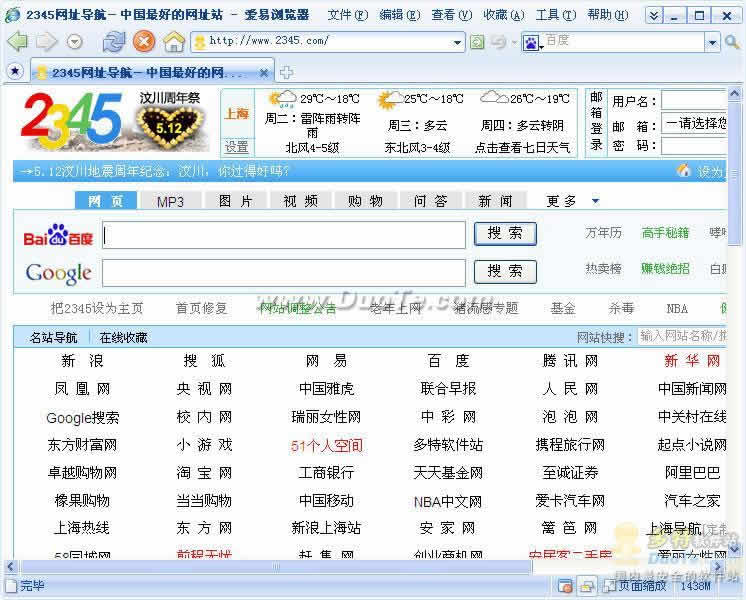Go to the home page icon
The height and width of the screenshot is (600, 746).
pyautogui.click(x=174, y=42)
